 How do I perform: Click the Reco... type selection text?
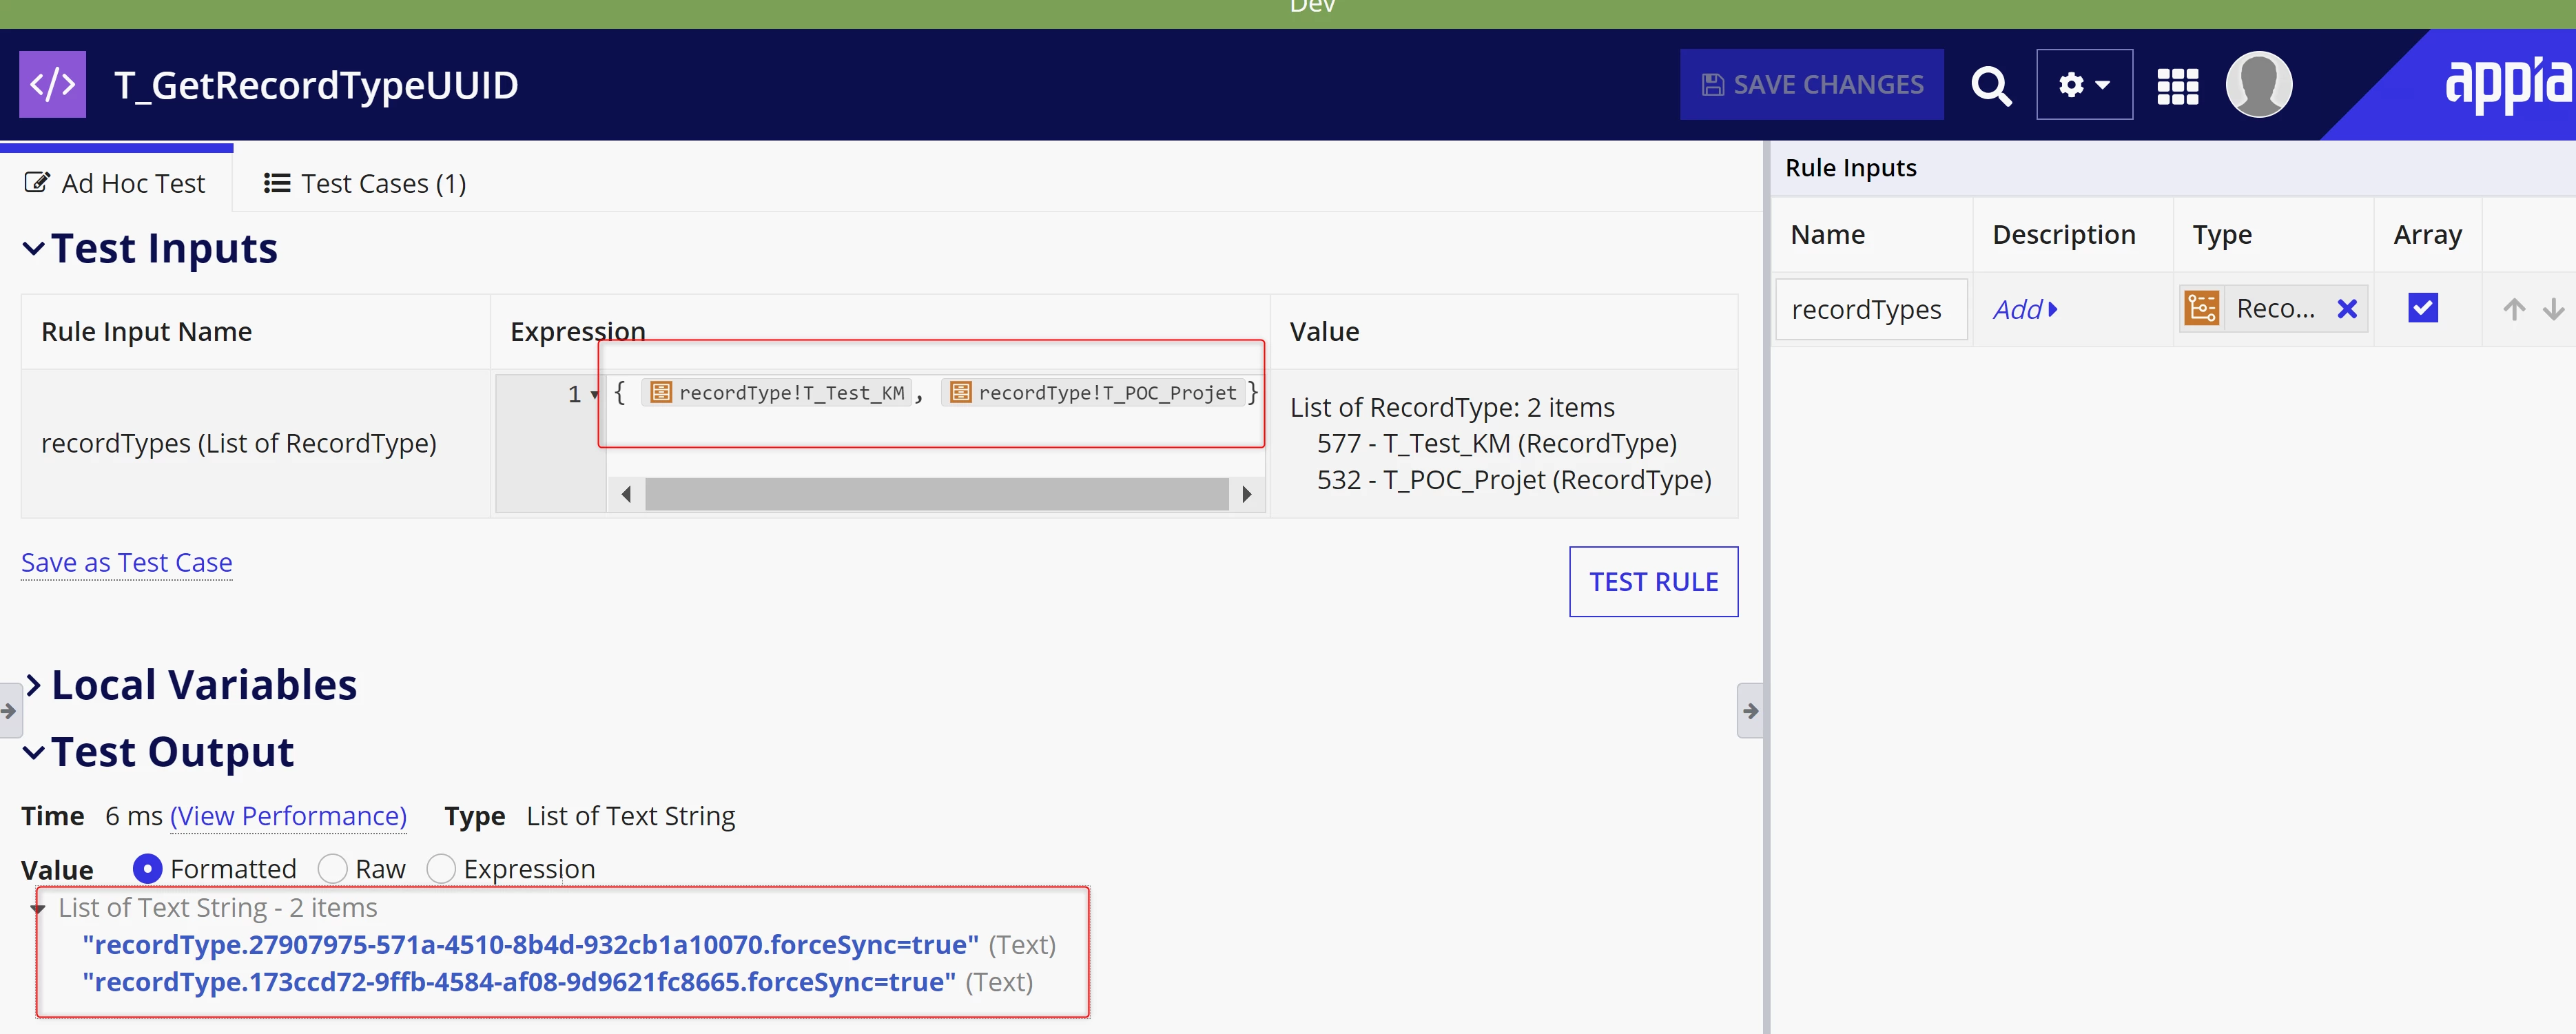[2275, 309]
